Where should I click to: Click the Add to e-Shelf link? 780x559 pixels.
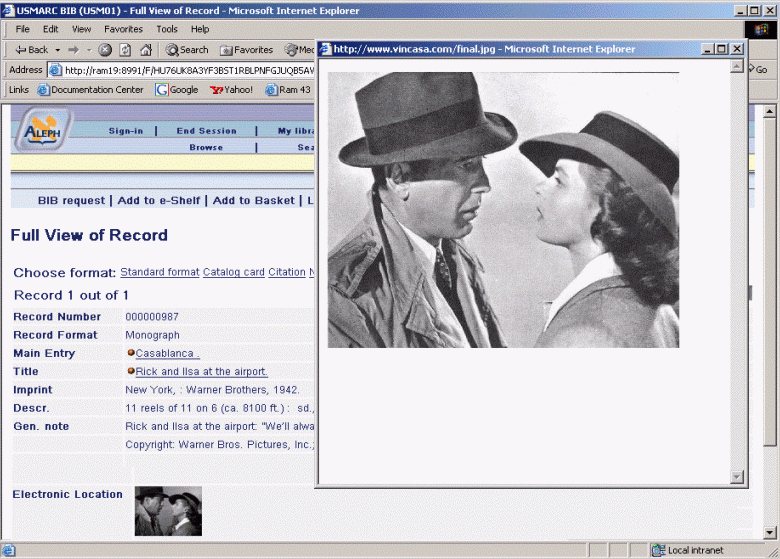160,201
